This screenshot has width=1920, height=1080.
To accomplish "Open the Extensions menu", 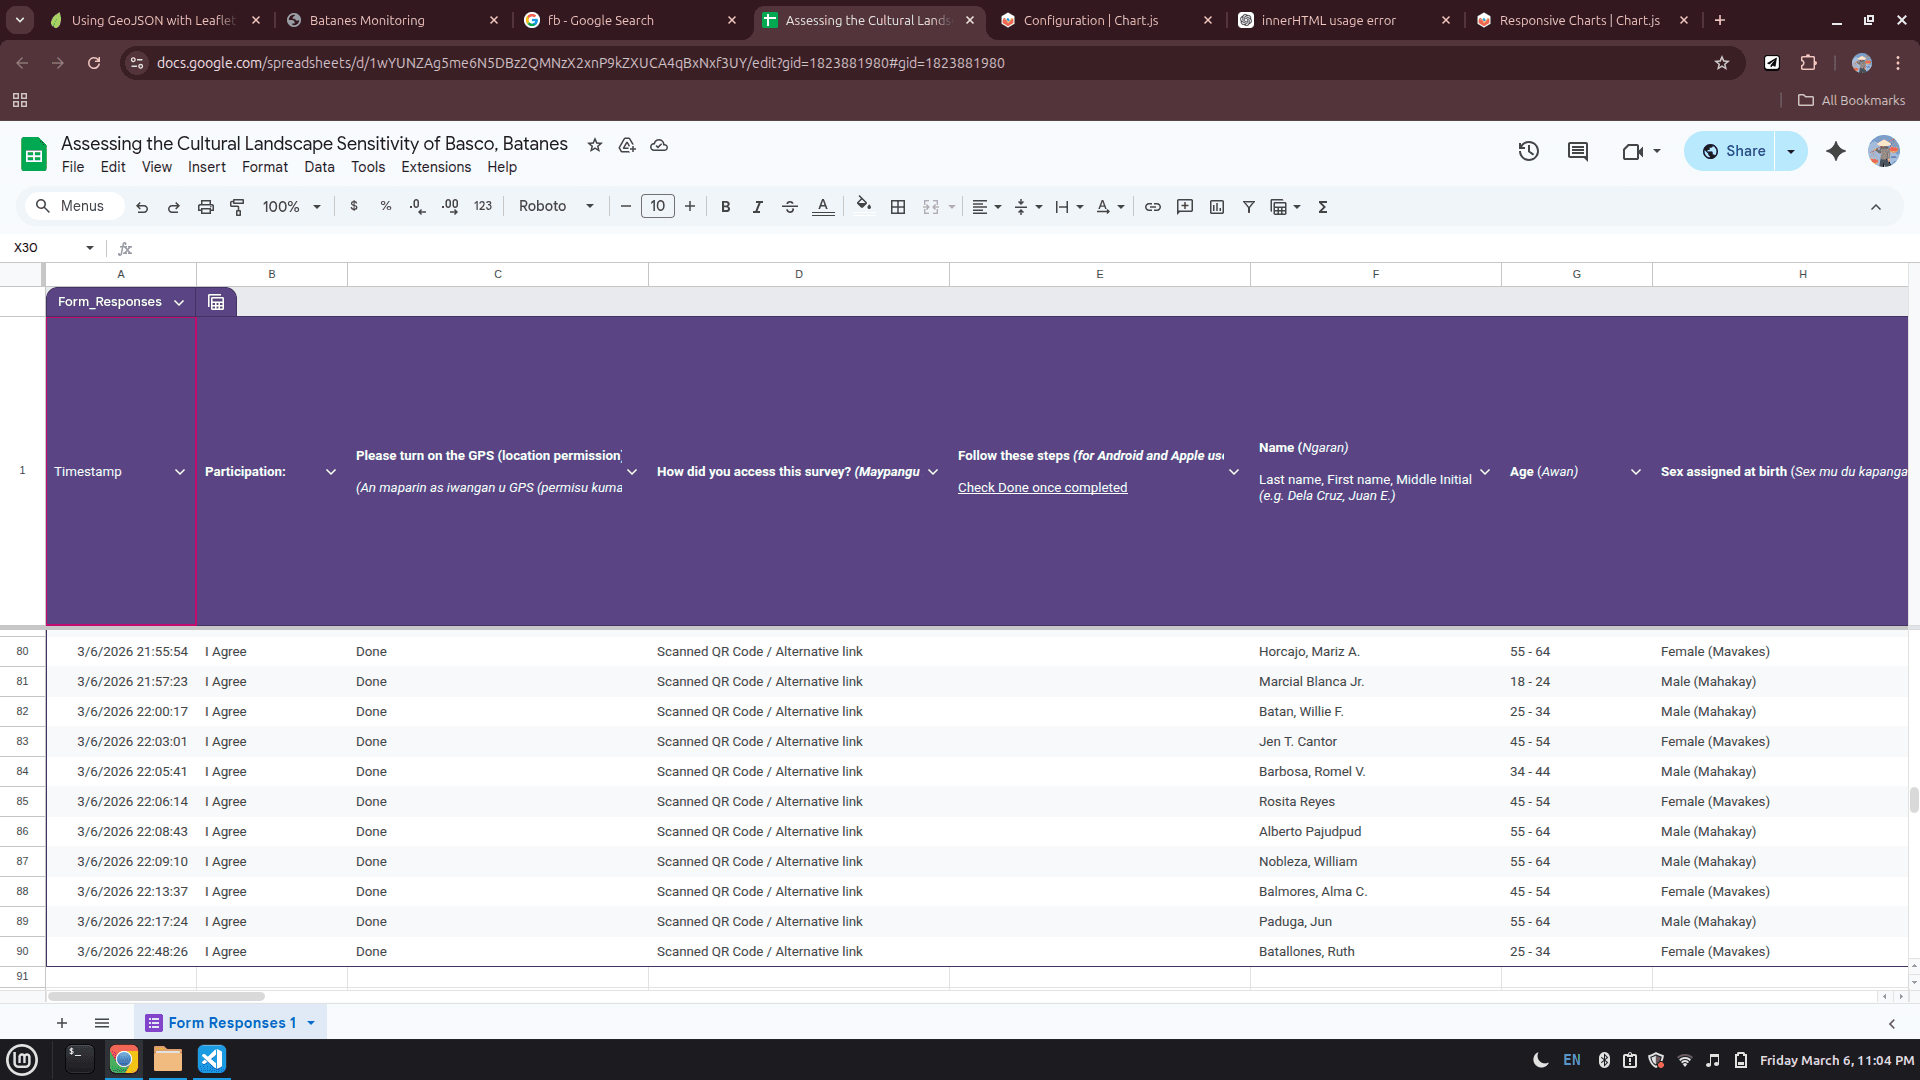I will 436,167.
